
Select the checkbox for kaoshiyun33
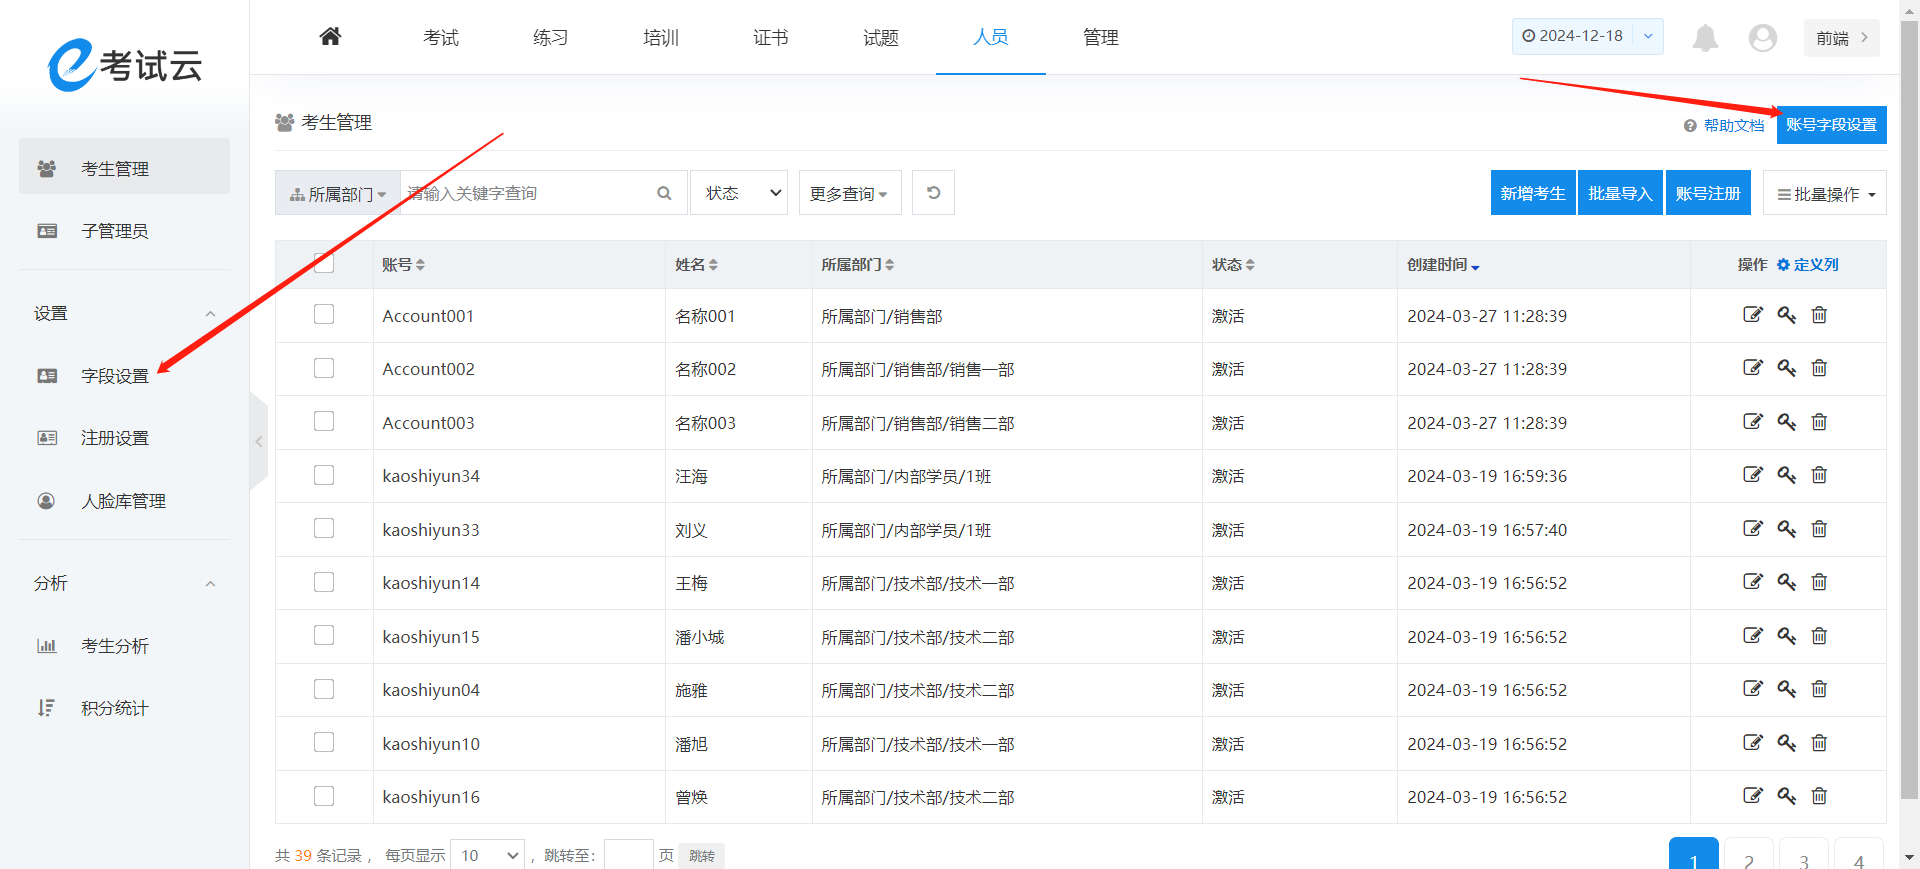point(324,529)
